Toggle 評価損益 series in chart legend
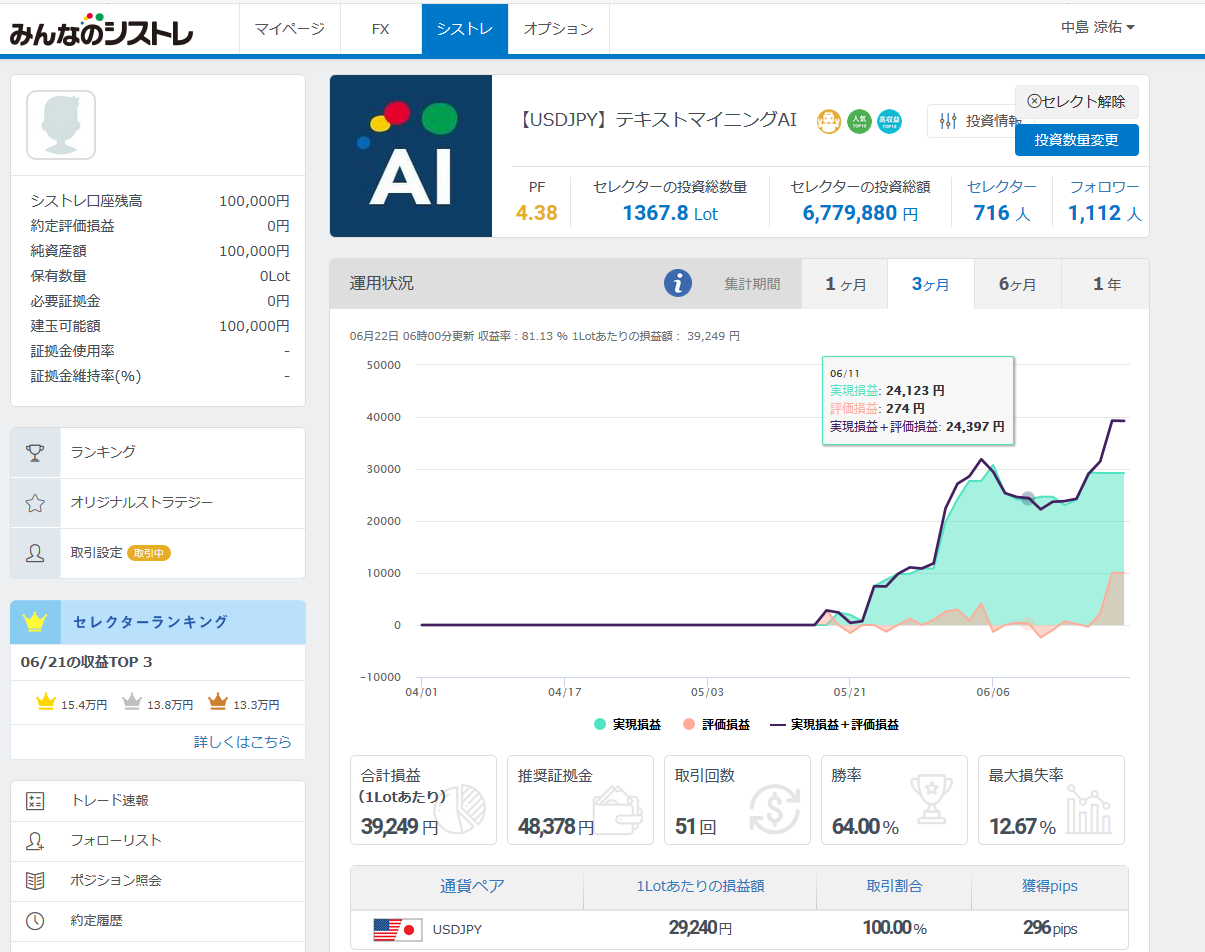Screen dimensions: 1205x952 [x=717, y=725]
